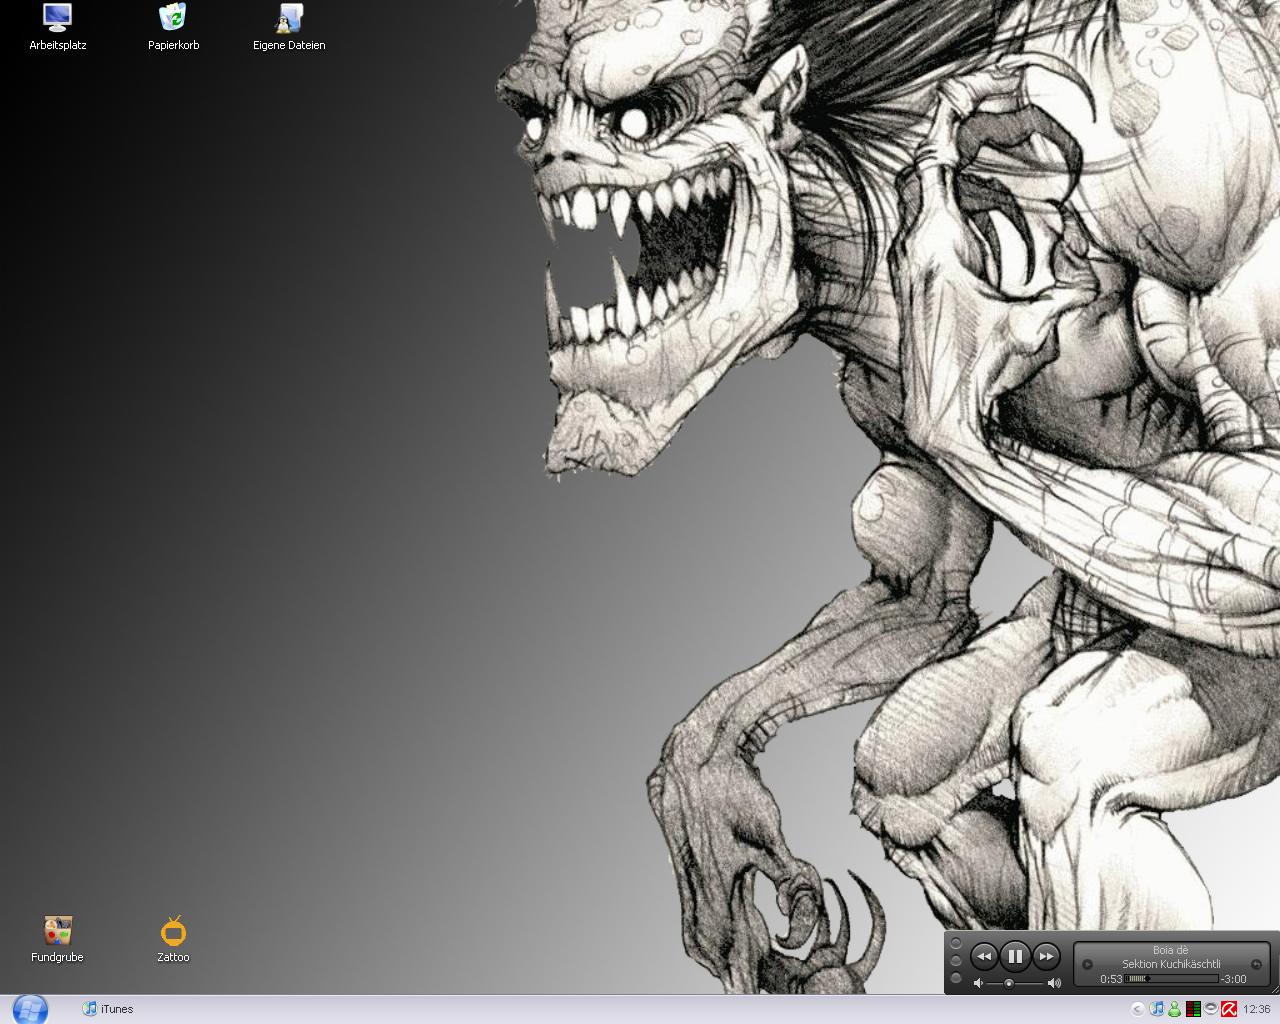Open the red Avira umbrella tray icon

coord(1229,1009)
